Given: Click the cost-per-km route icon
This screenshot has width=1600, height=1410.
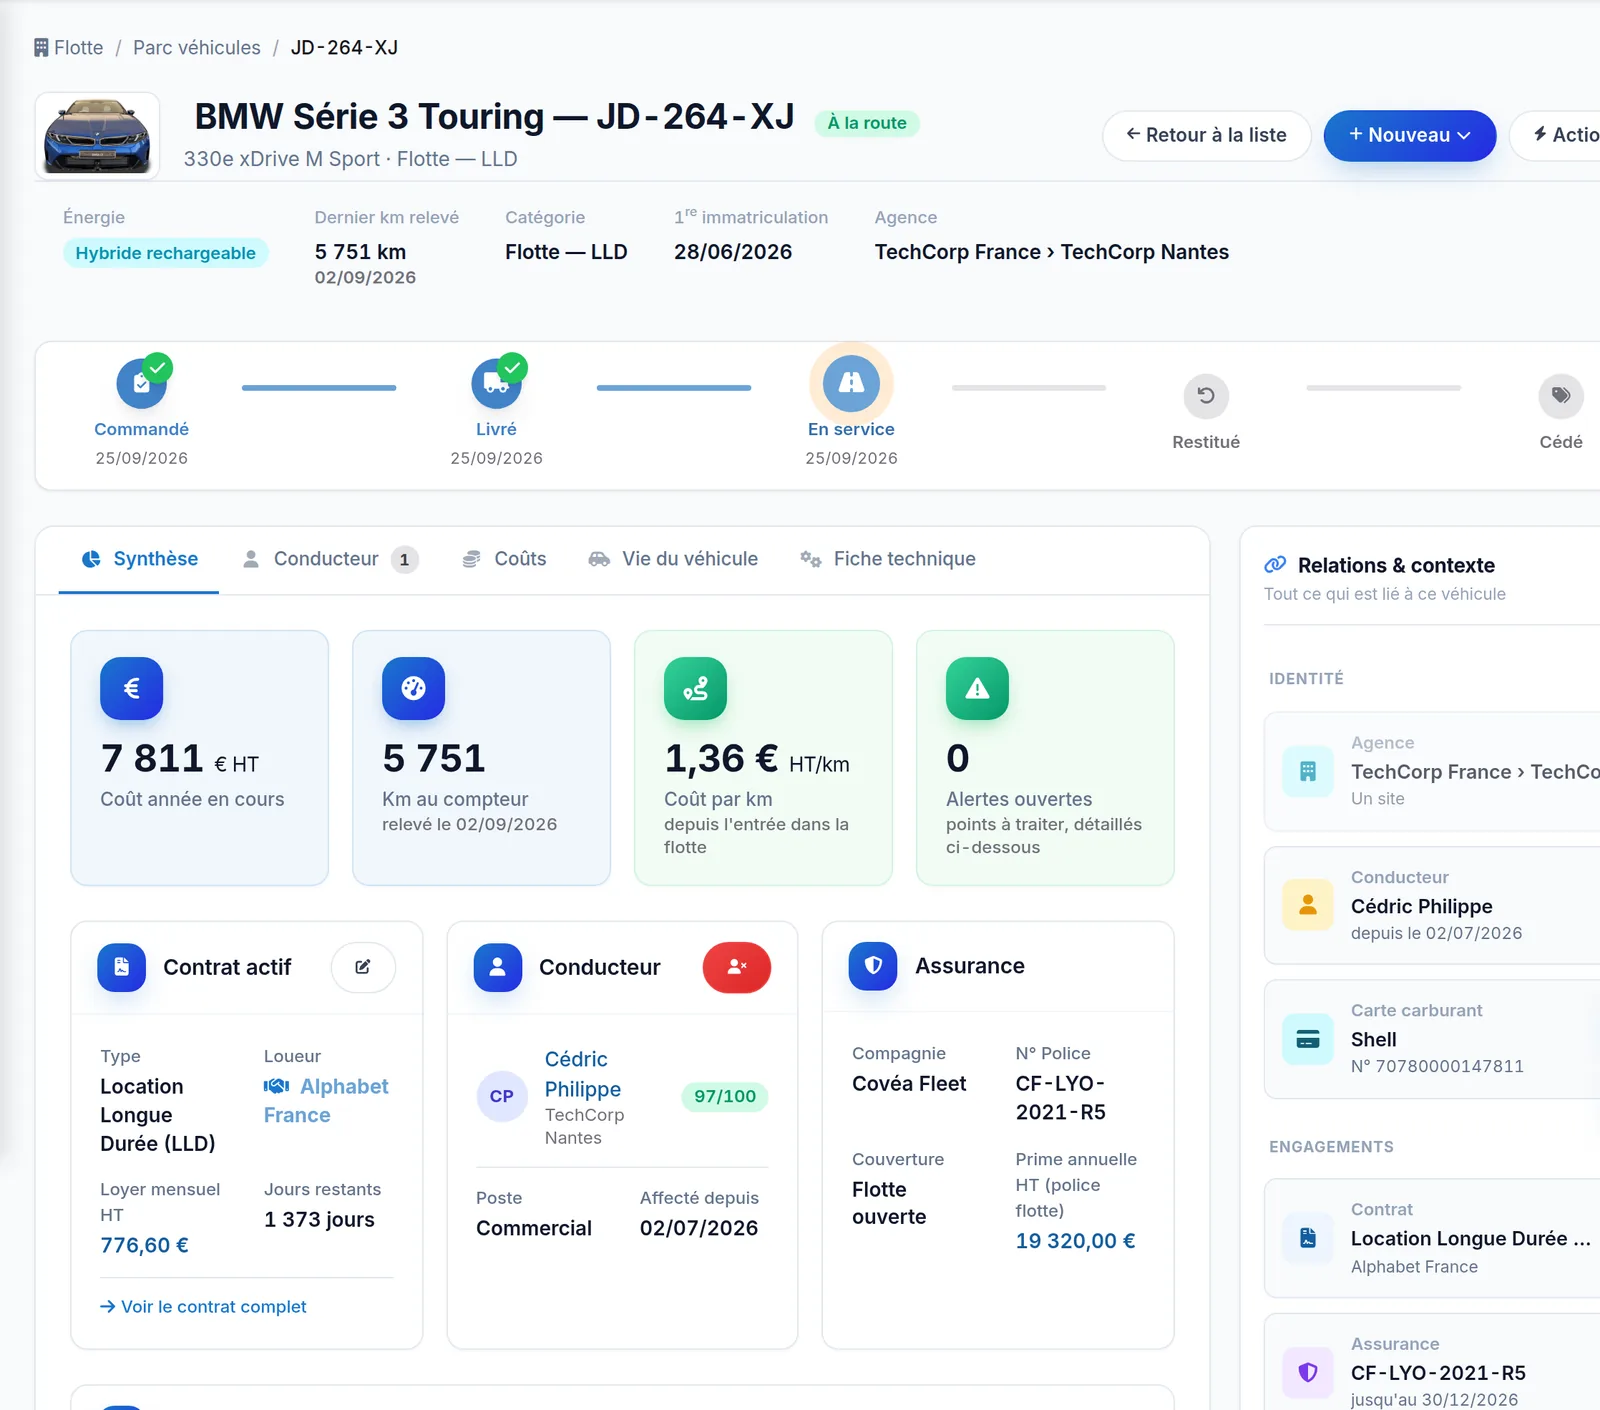Looking at the screenshot, I should tap(695, 688).
